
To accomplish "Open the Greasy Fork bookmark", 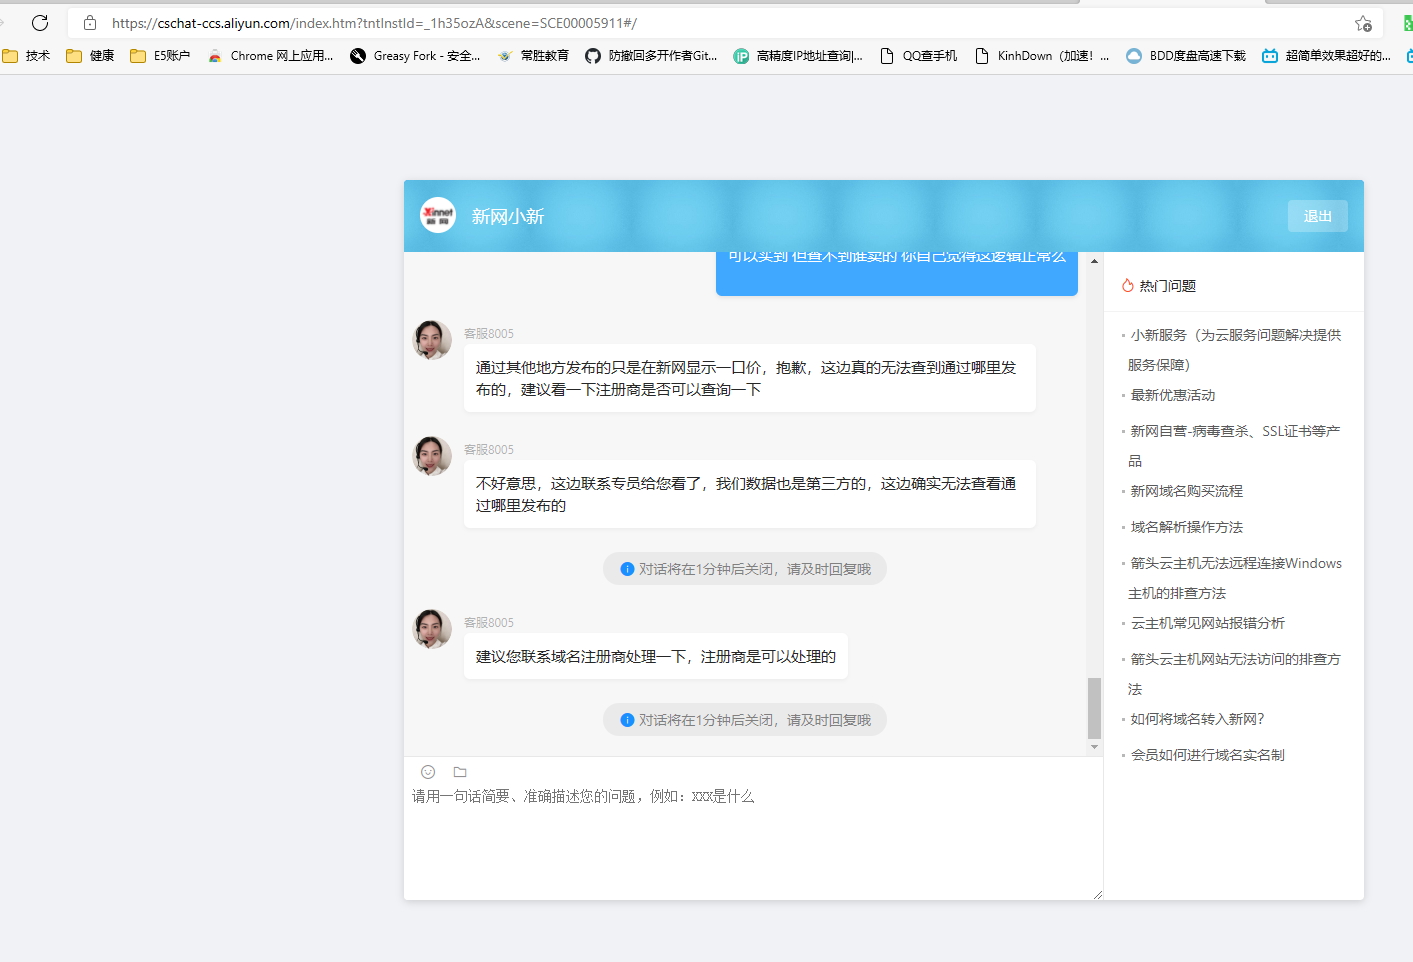I will coord(415,56).
